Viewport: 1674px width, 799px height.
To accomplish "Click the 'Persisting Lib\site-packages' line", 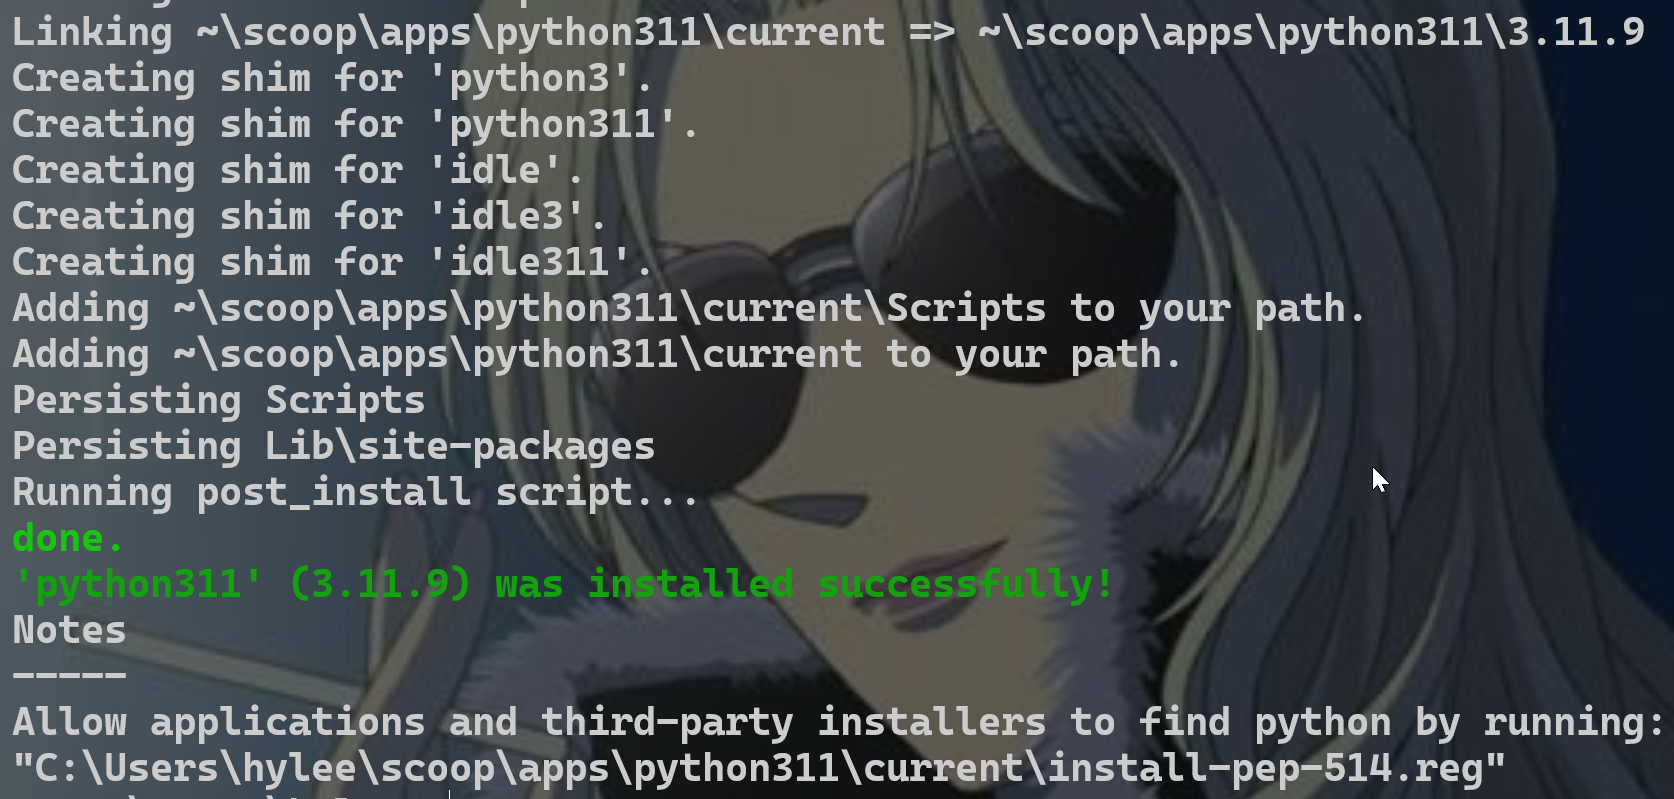I will click(334, 446).
